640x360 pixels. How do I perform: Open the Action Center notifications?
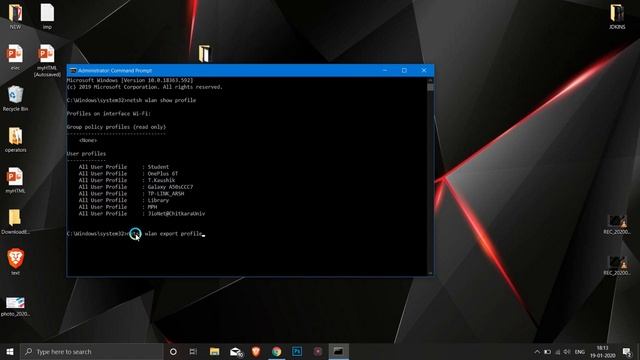(627, 352)
